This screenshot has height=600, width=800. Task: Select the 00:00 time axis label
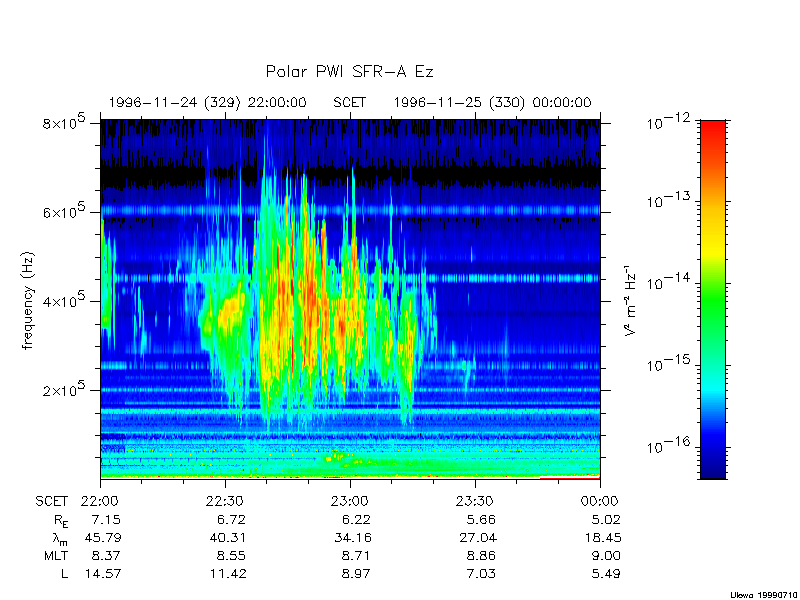(x=599, y=501)
